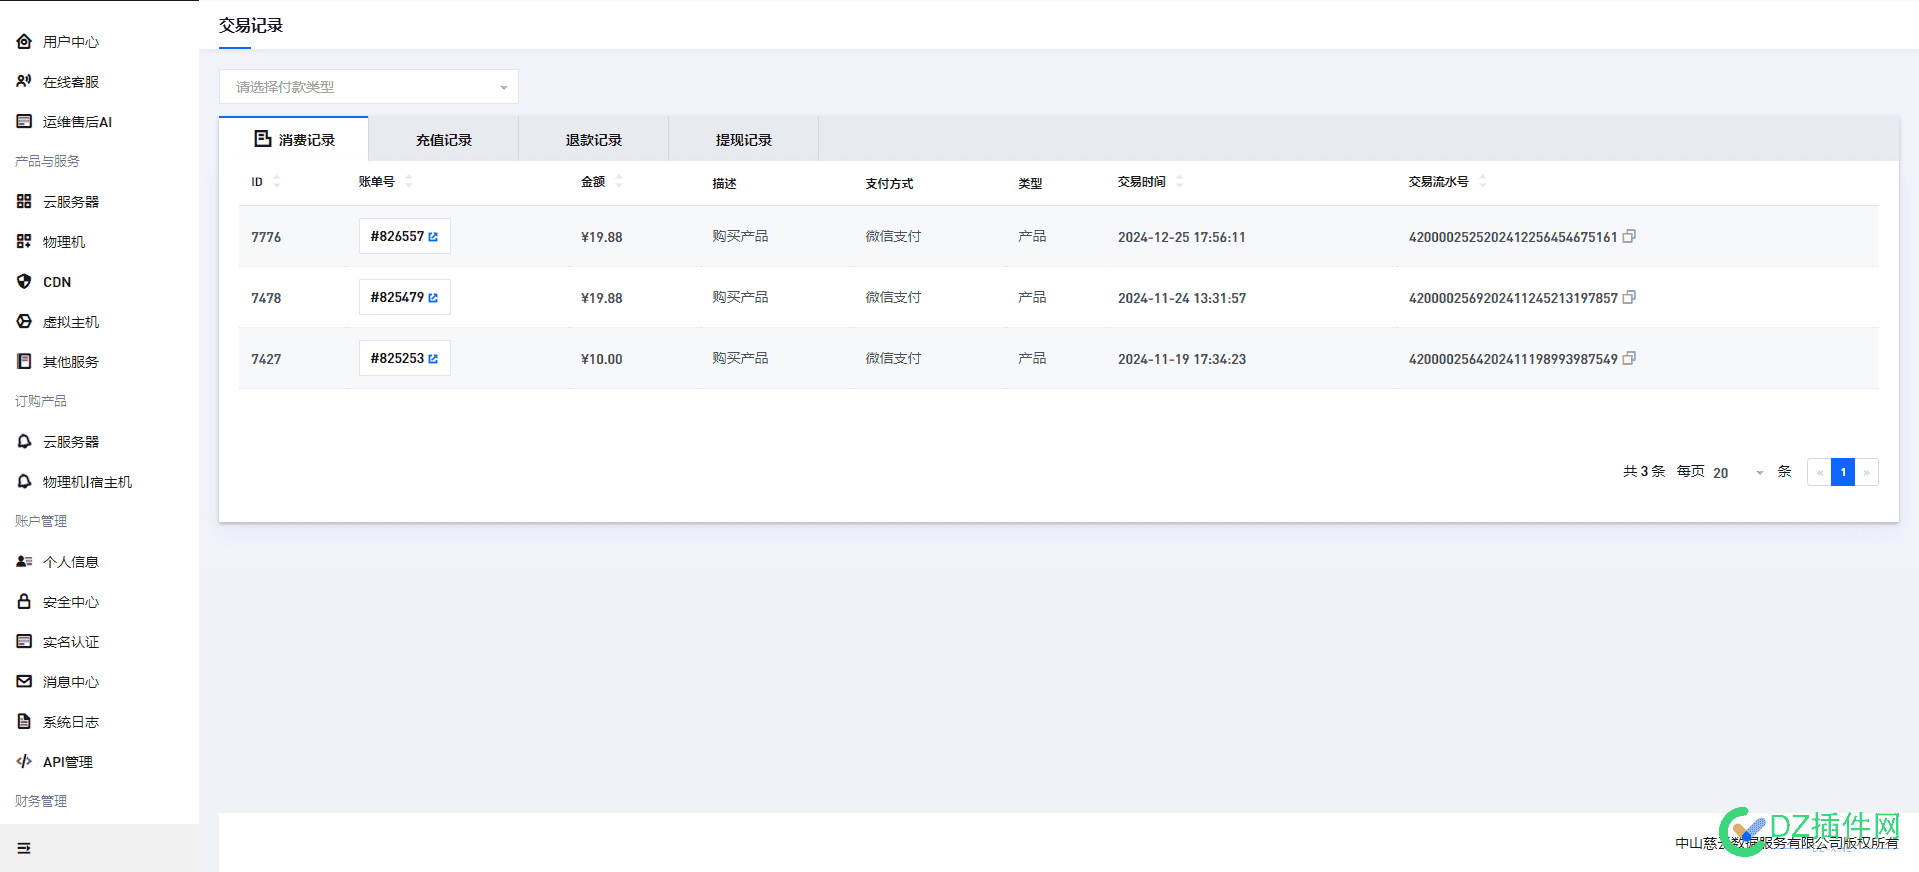This screenshot has width=1919, height=872.
Task: Select the 交易记录 page header tab
Action: (x=251, y=25)
